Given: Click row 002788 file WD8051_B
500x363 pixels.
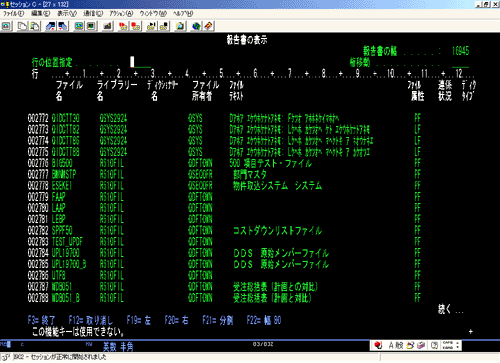Looking at the screenshot, I should pos(66,298).
